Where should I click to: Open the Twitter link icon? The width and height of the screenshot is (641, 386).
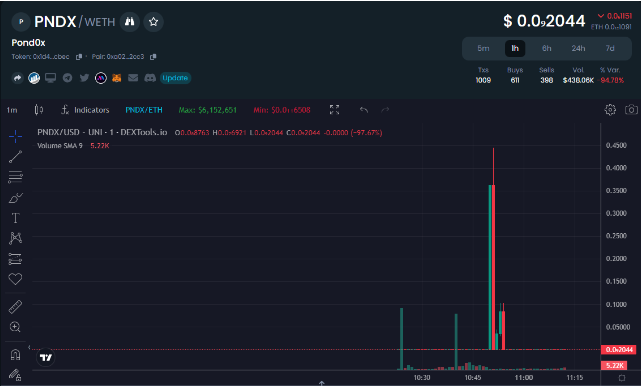click(x=84, y=78)
